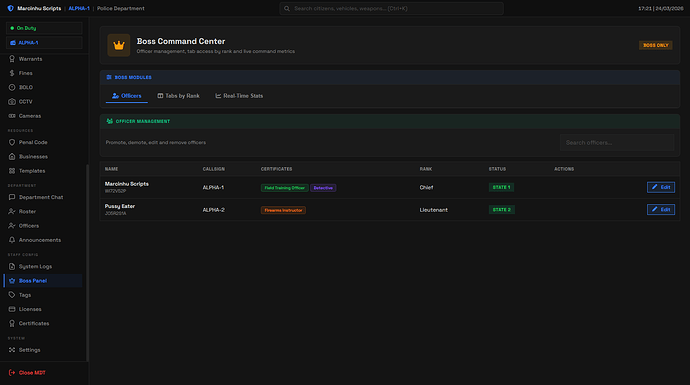Image resolution: width=690 pixels, height=385 pixels.
Task: Click the Roster person icon
Action: (12, 212)
